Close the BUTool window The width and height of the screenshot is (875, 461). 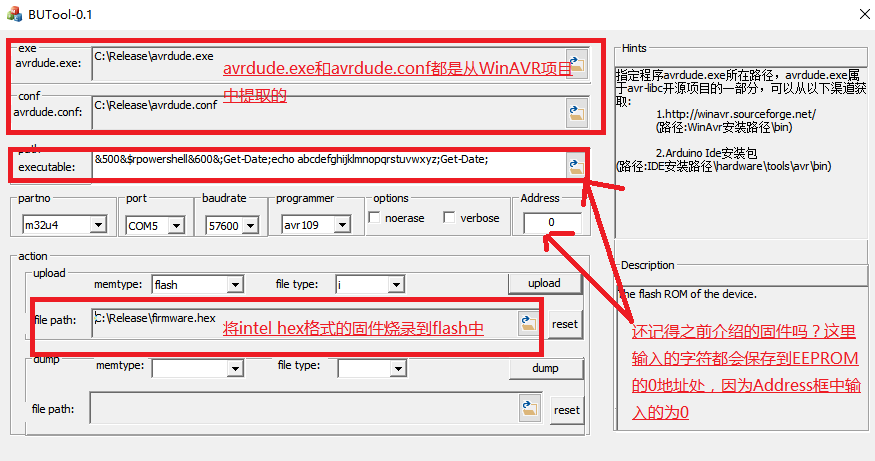[864, 14]
